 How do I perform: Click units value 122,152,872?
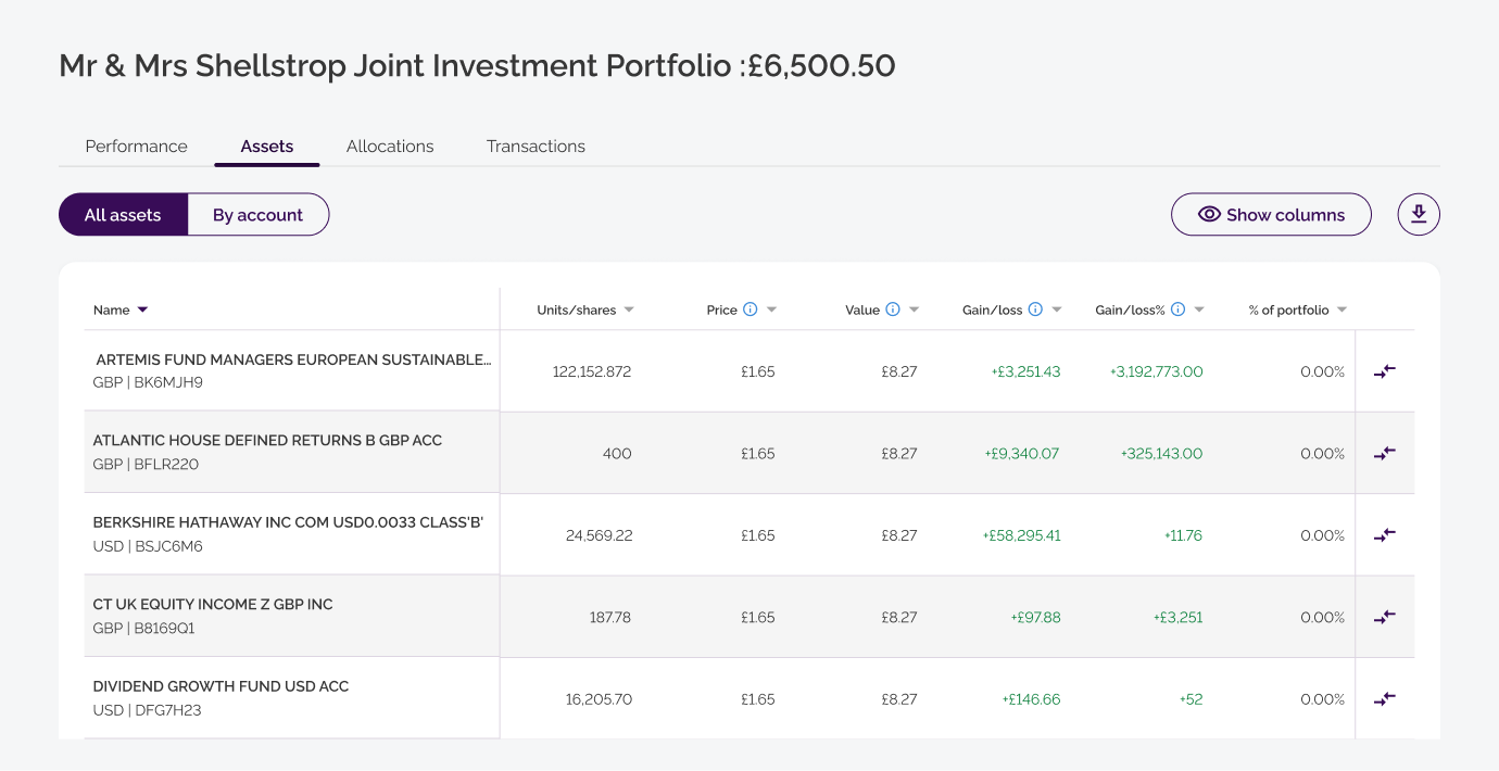[592, 371]
